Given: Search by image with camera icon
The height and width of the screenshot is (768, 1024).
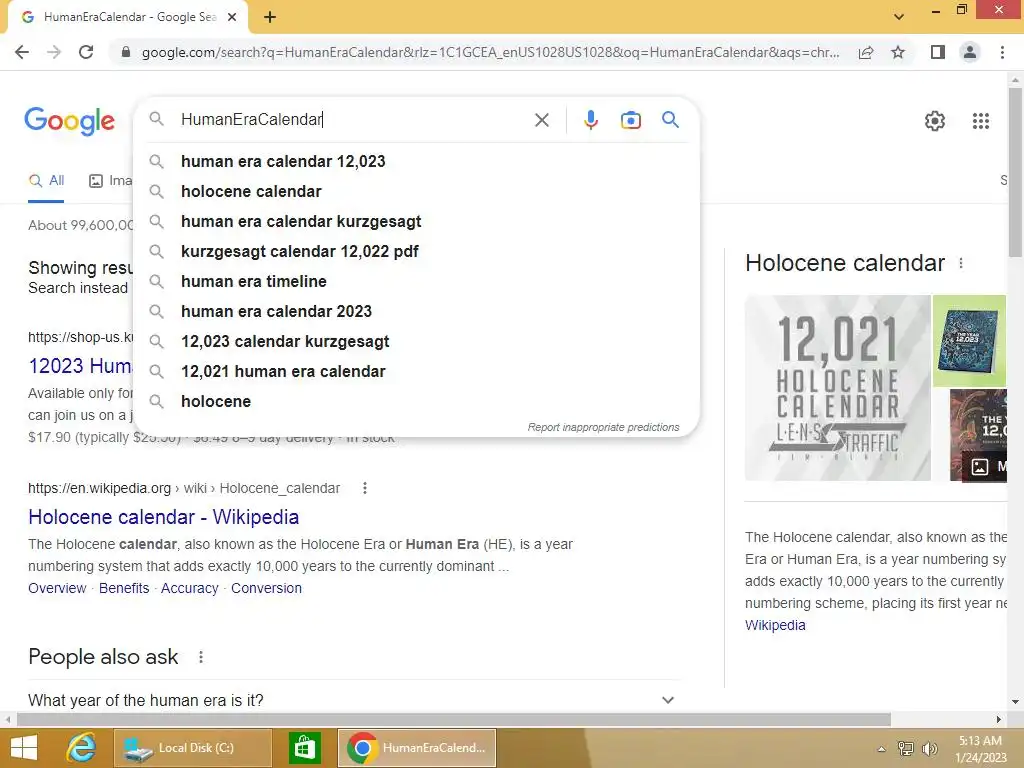Looking at the screenshot, I should 630,120.
